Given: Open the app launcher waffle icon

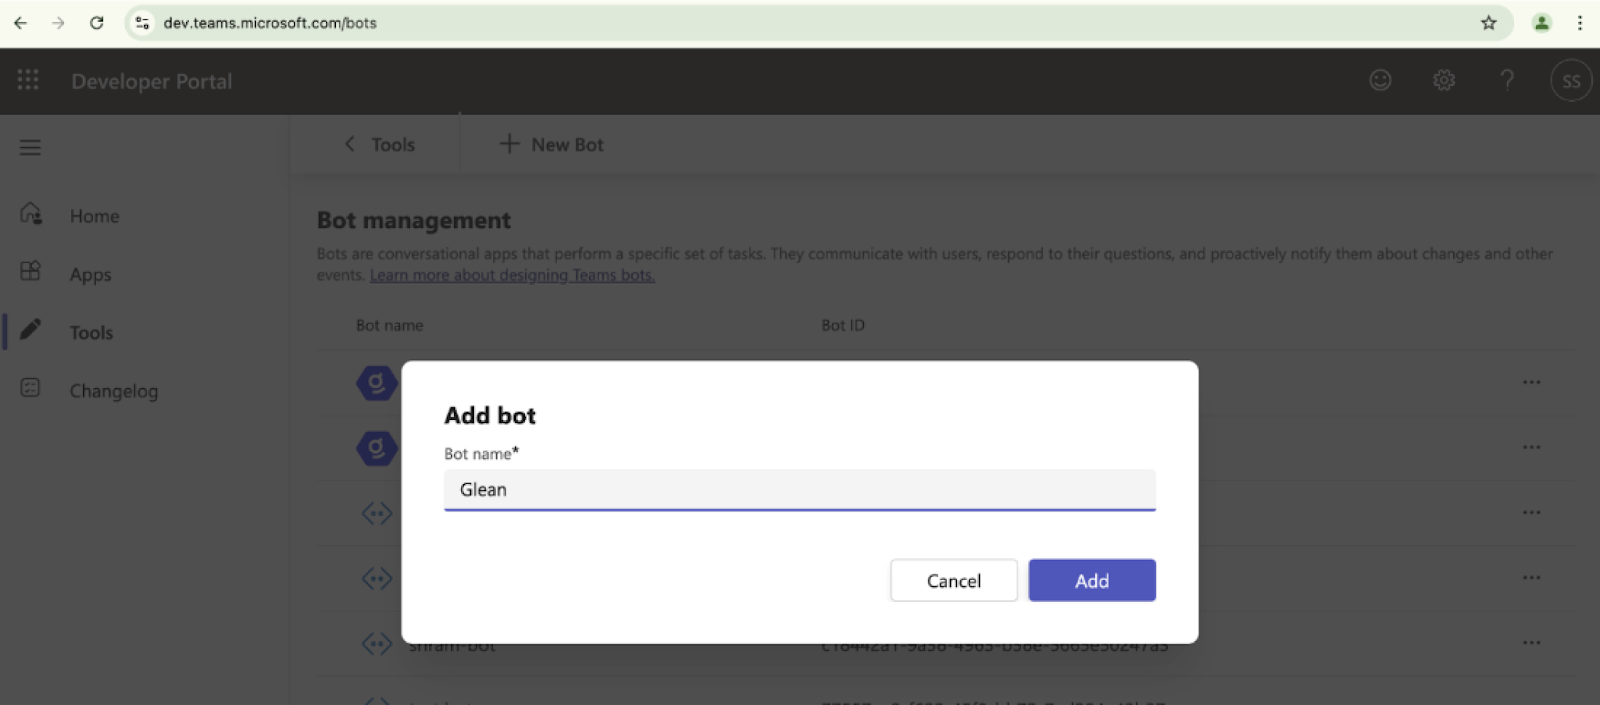Looking at the screenshot, I should click(x=28, y=80).
